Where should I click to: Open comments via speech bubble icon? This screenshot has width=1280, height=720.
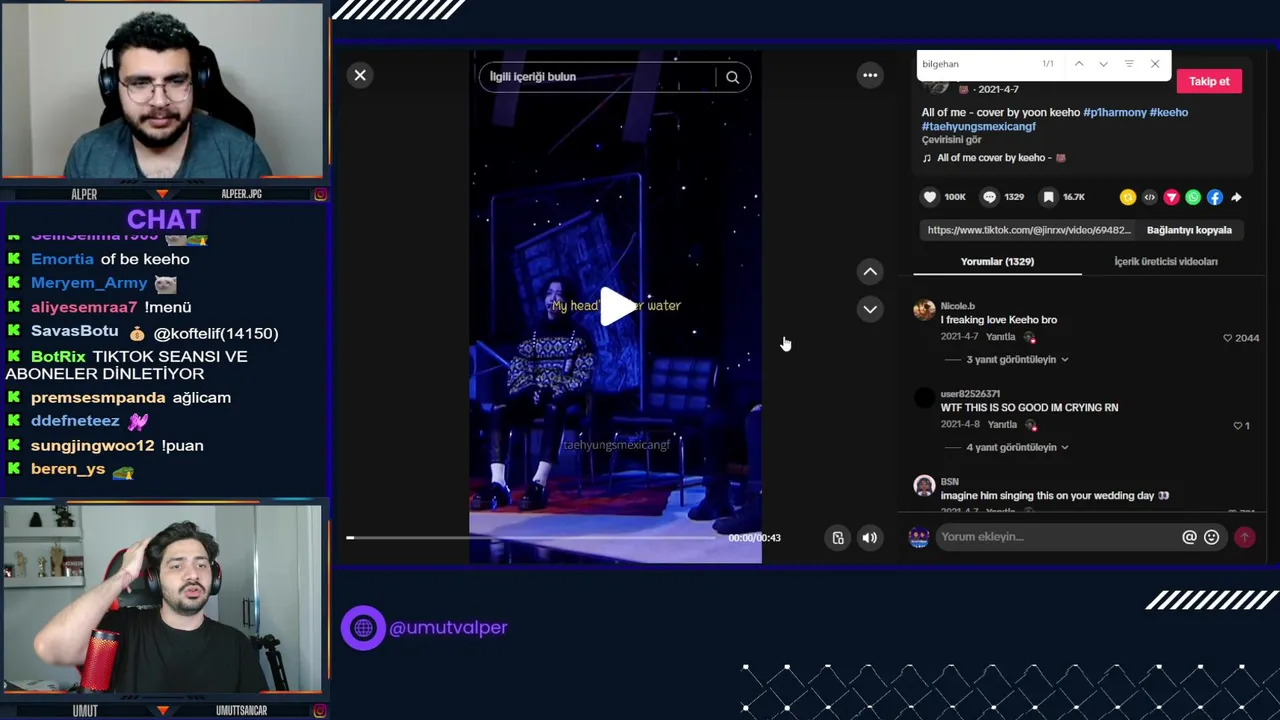pos(990,197)
